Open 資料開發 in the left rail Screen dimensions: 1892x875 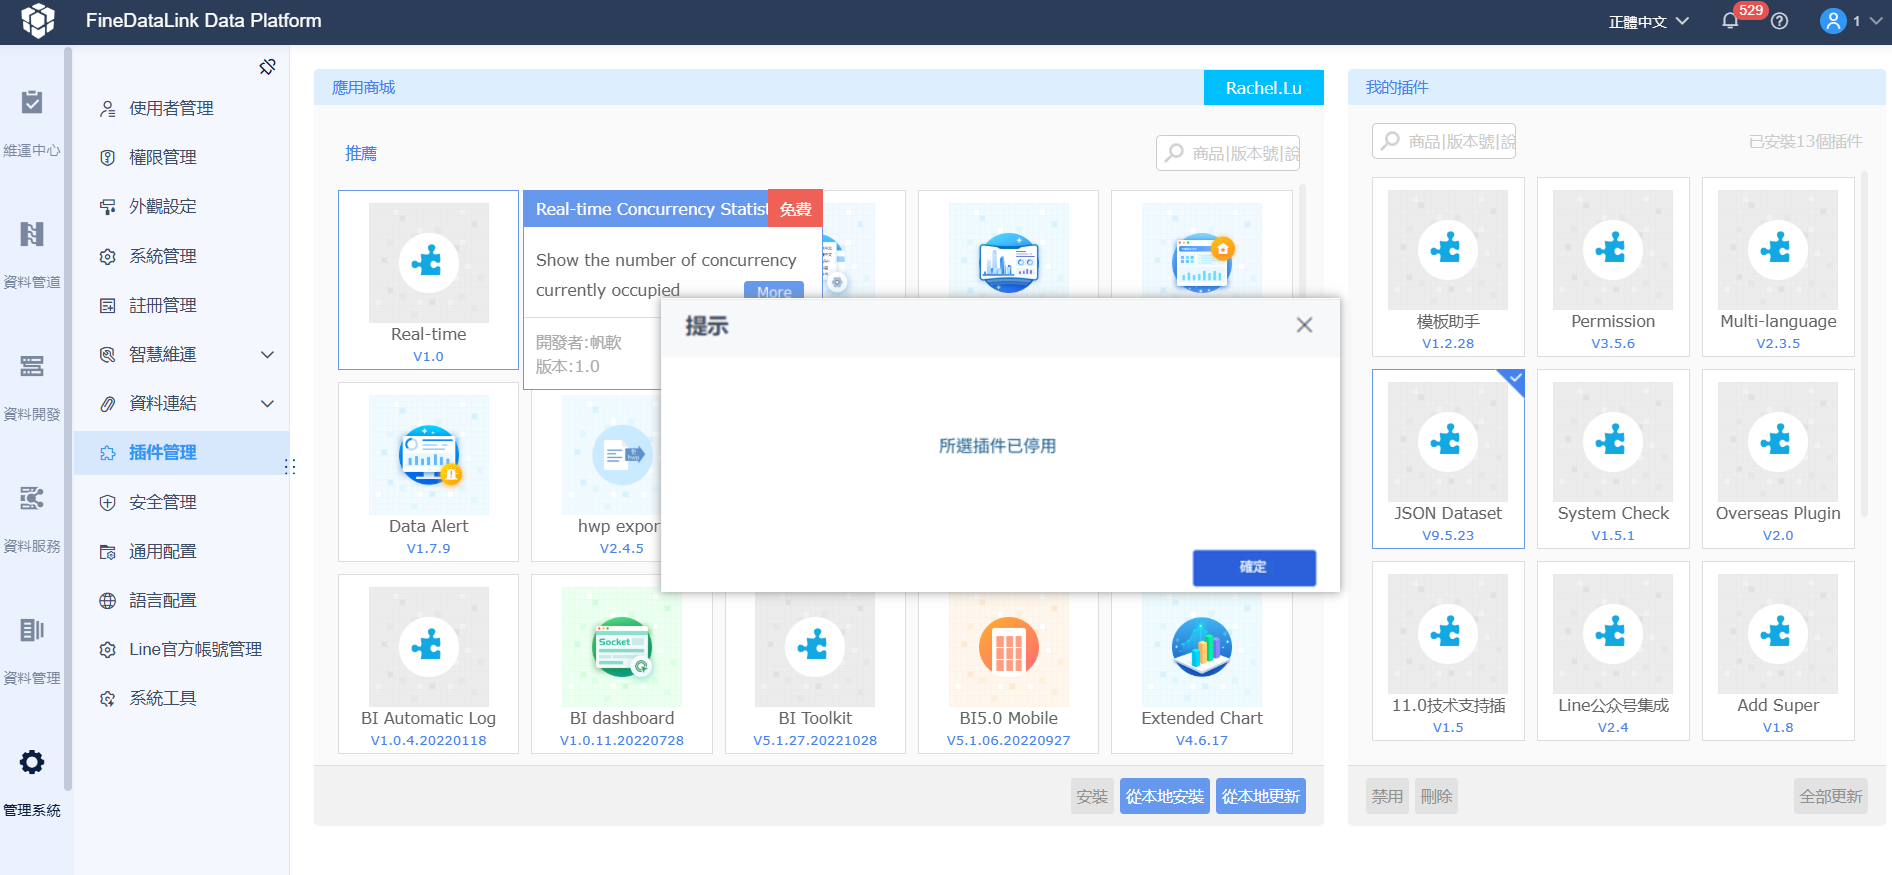(x=32, y=388)
